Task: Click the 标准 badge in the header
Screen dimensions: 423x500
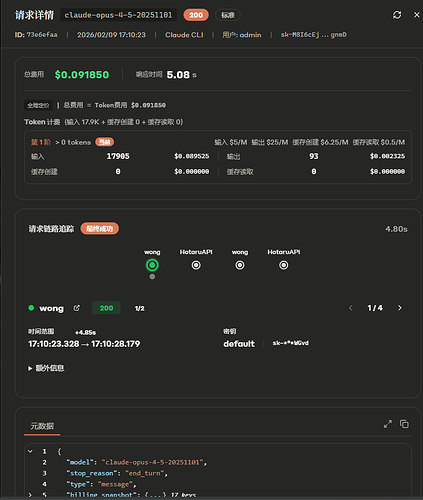Action: click(x=228, y=15)
